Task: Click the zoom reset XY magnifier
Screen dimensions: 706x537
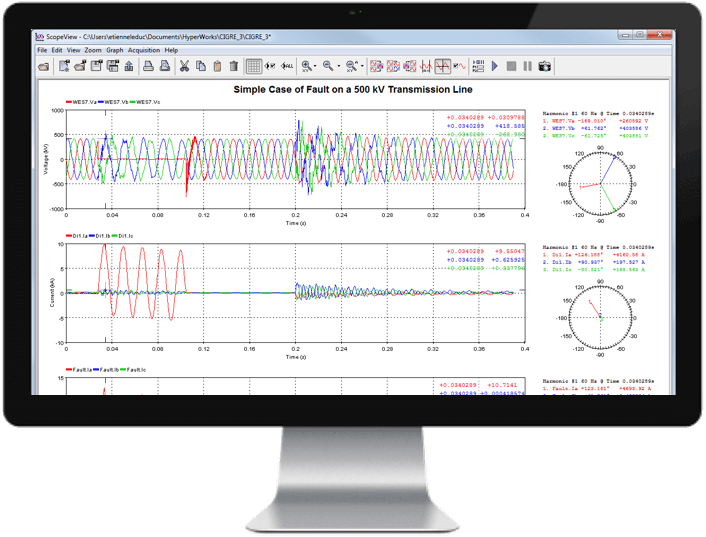Action: click(x=352, y=67)
